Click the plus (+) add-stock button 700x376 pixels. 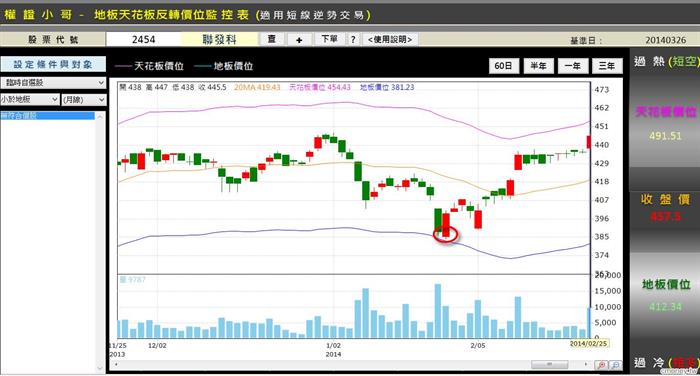299,40
